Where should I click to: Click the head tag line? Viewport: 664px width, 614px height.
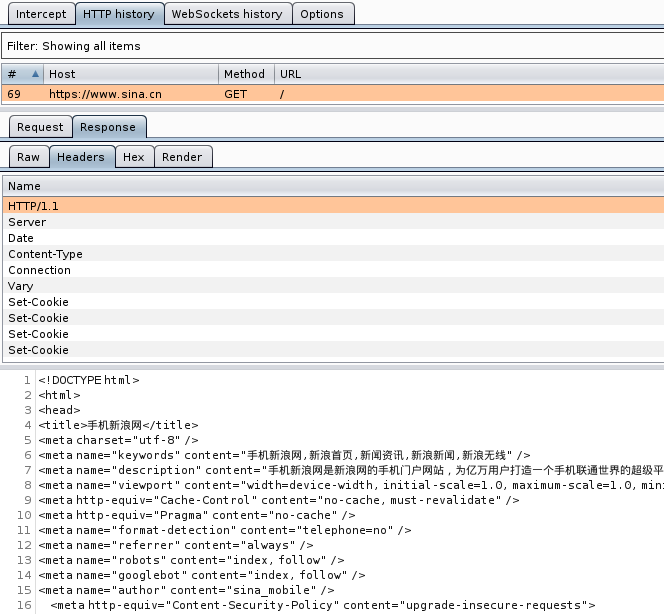[59, 410]
